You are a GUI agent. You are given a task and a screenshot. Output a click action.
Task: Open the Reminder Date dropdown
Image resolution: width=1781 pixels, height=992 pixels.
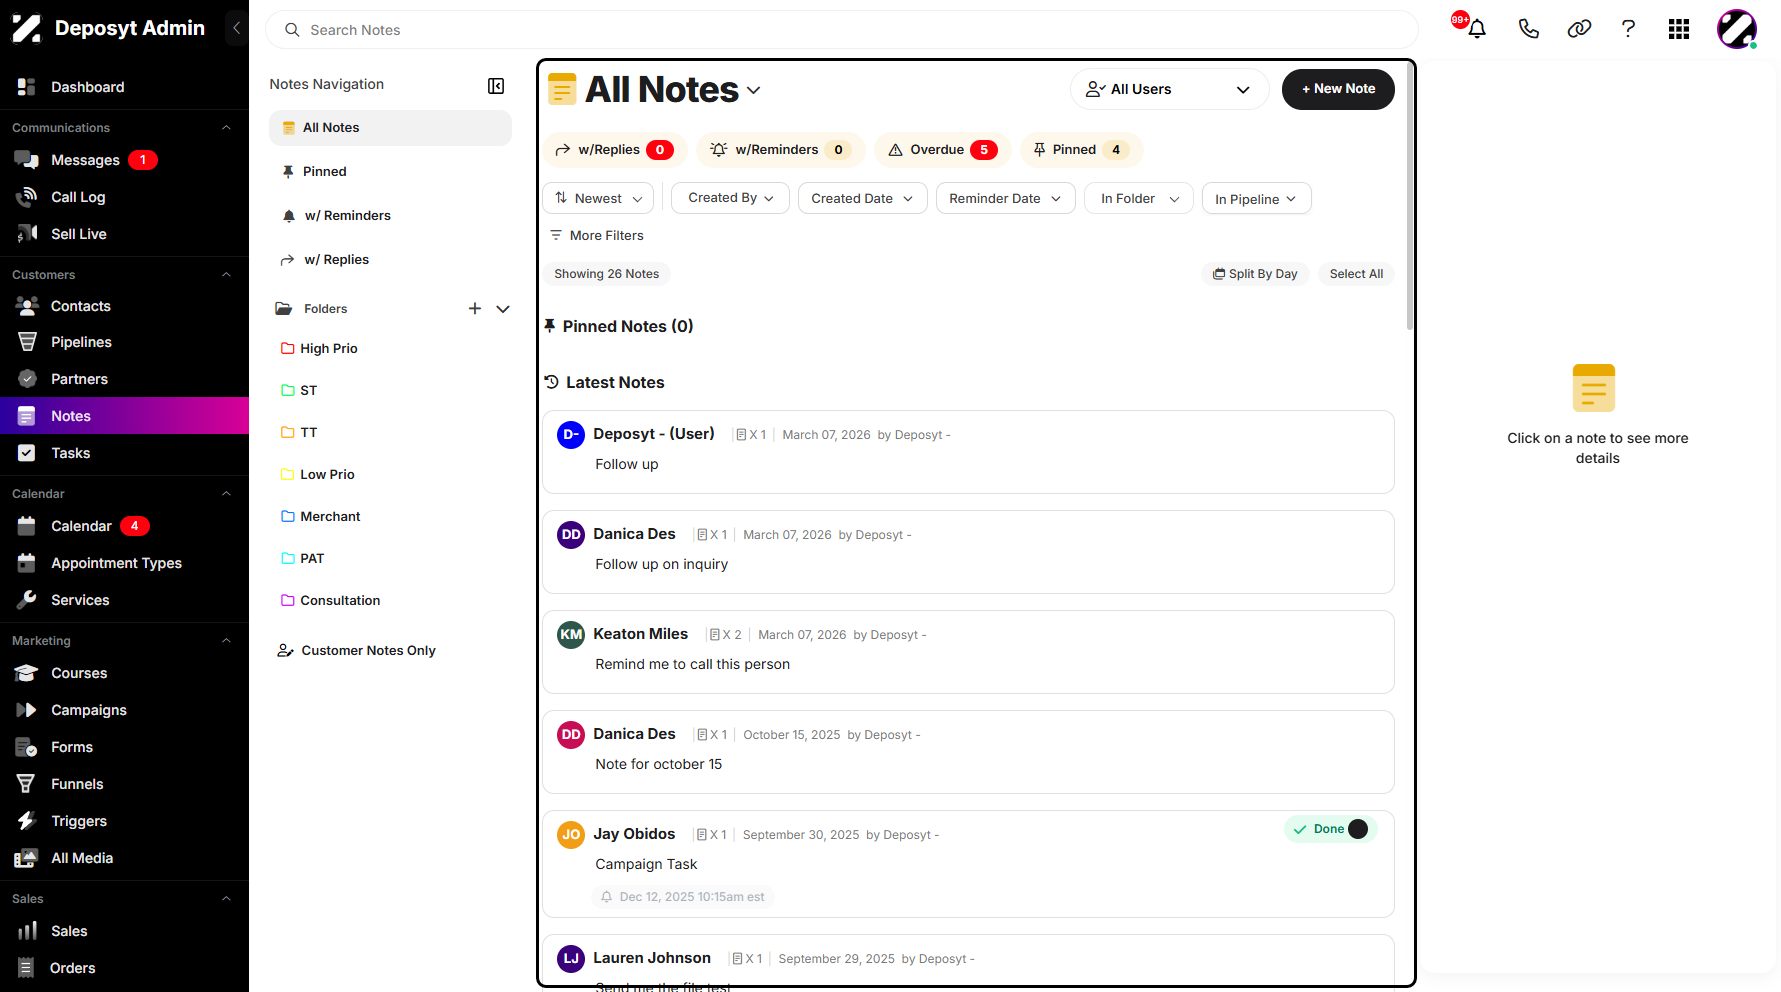(x=1005, y=198)
